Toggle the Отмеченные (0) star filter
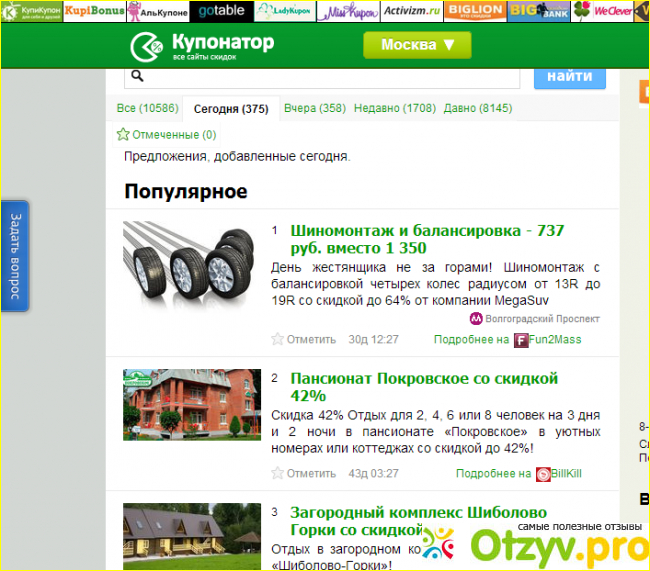 (123, 135)
